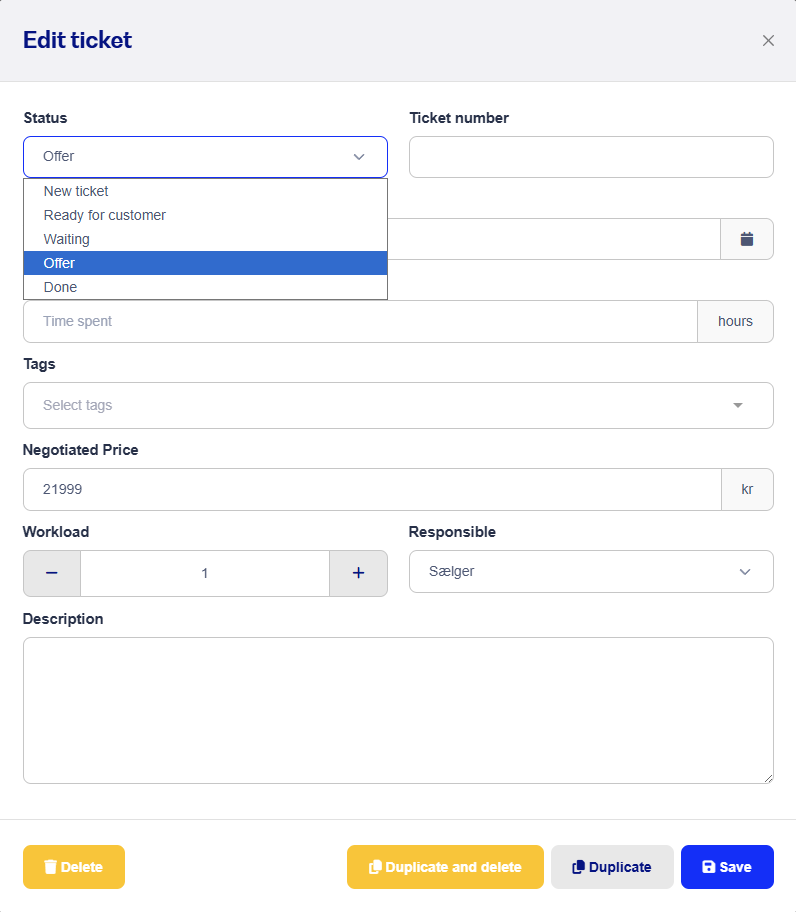Image resolution: width=796 pixels, height=912 pixels.
Task: Open the calendar date picker icon
Action: [747, 239]
